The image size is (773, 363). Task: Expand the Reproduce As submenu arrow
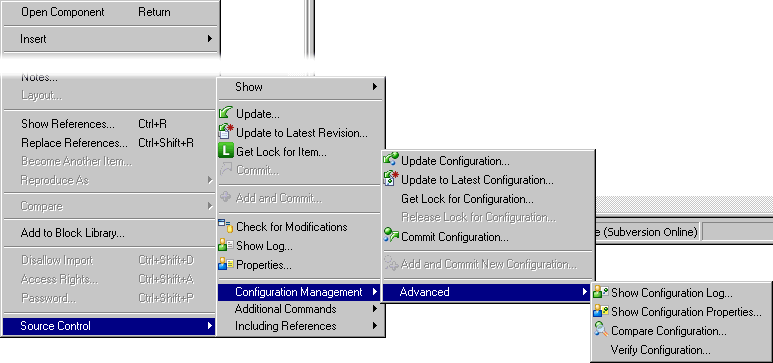[x=210, y=180]
